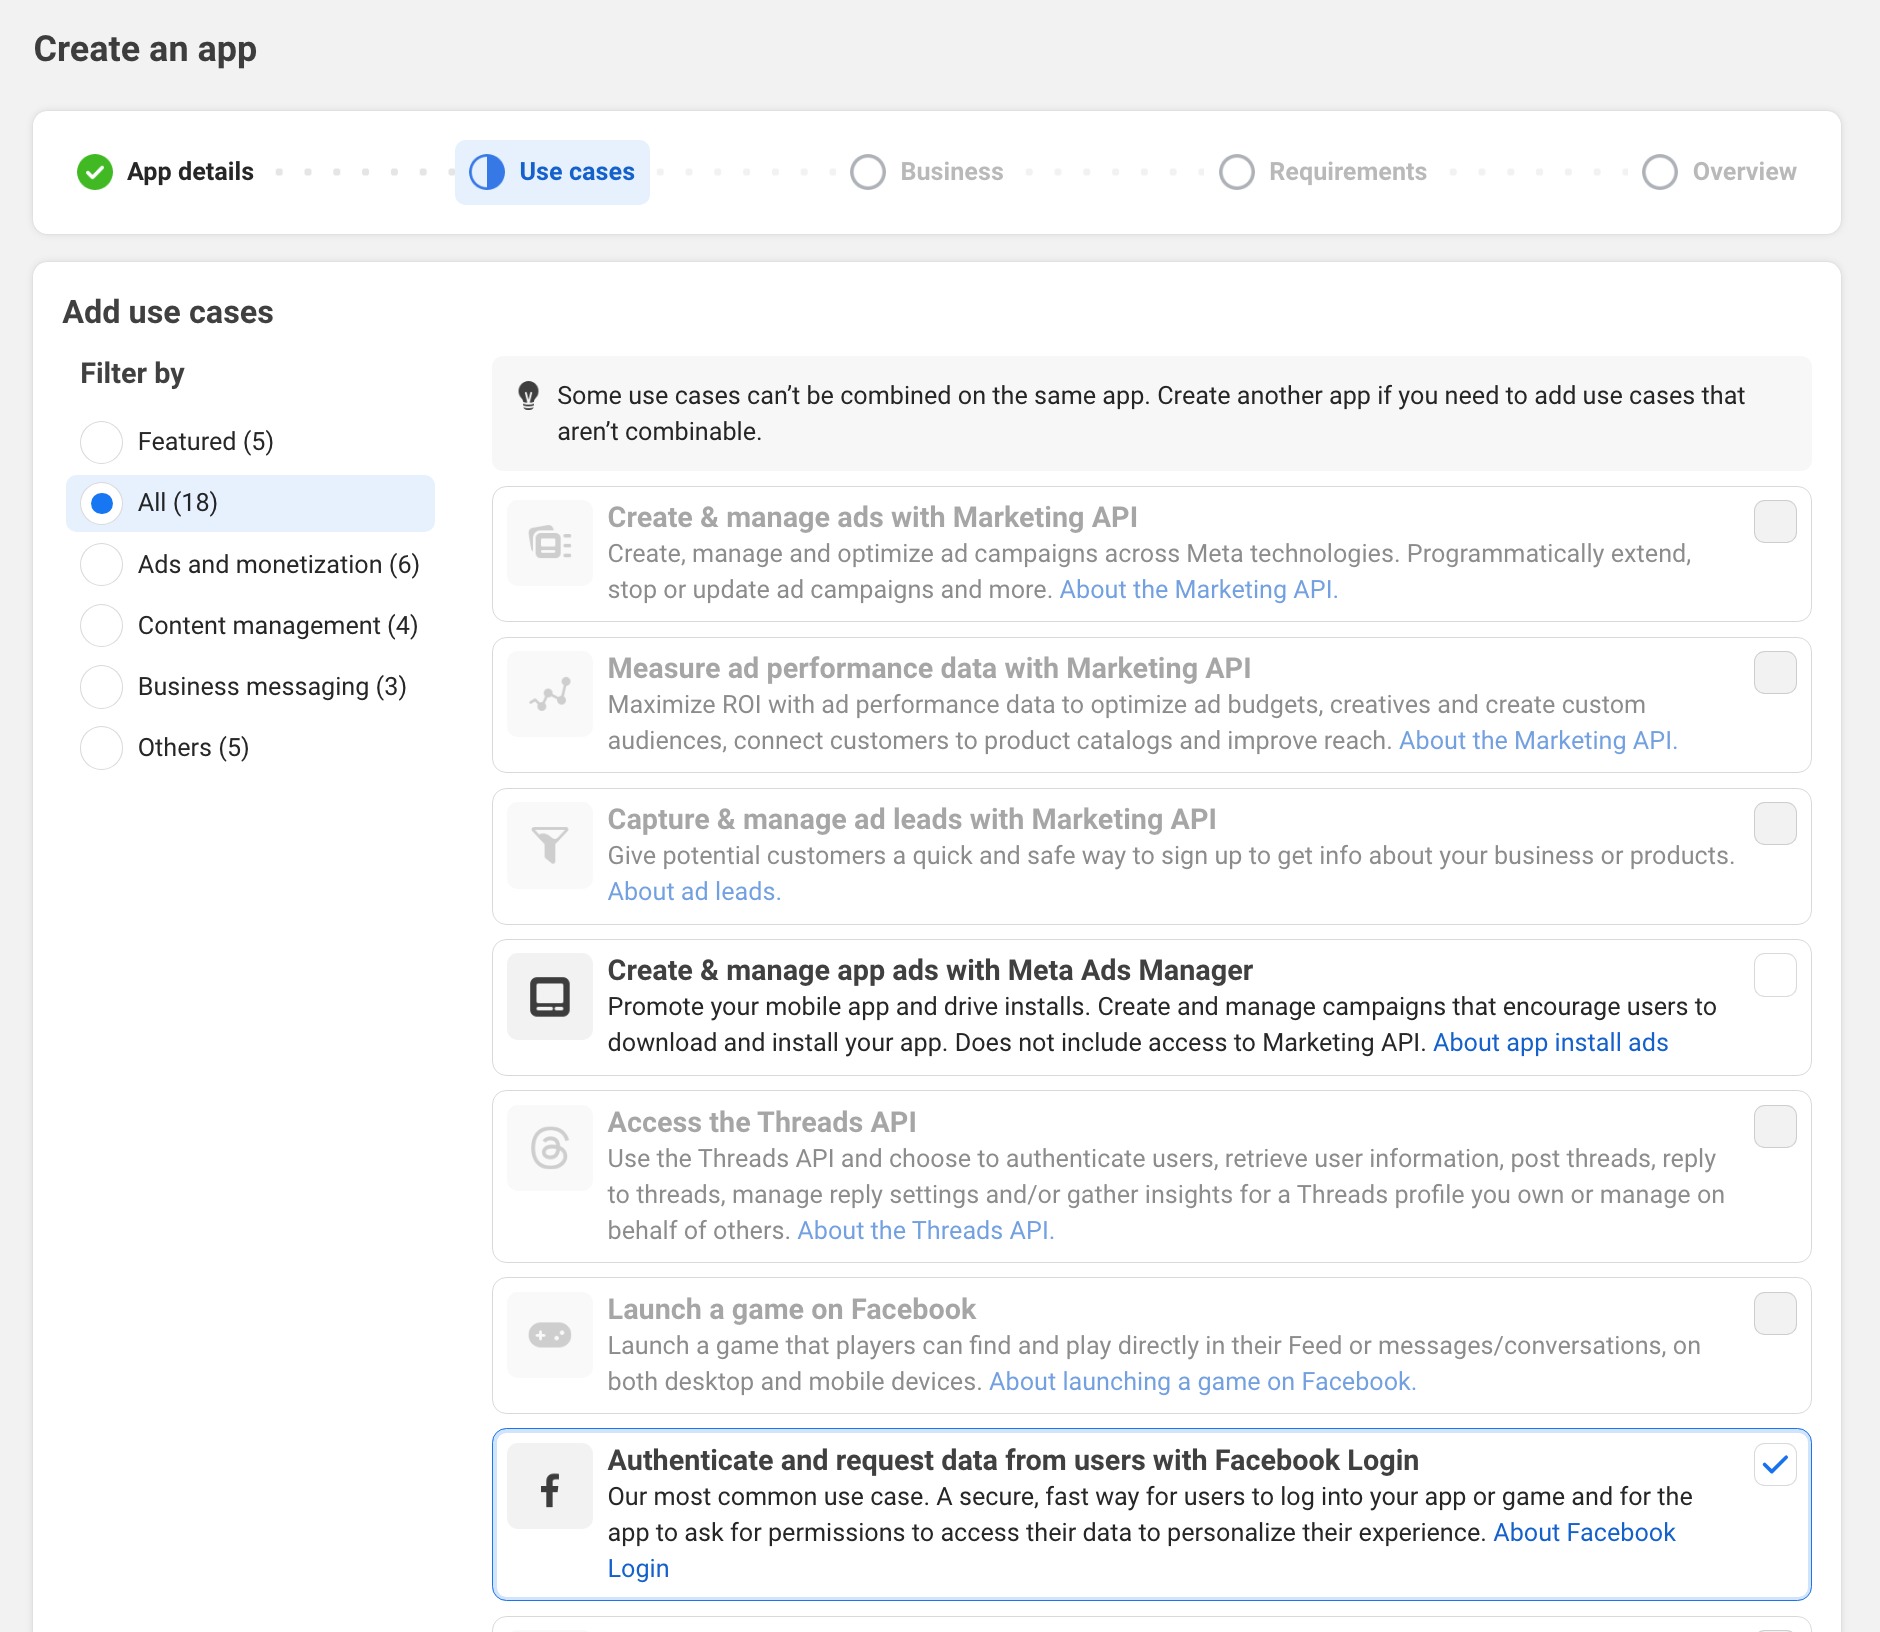The width and height of the screenshot is (1880, 1632).
Task: Select Business messaging (3) filter
Action: (x=102, y=686)
